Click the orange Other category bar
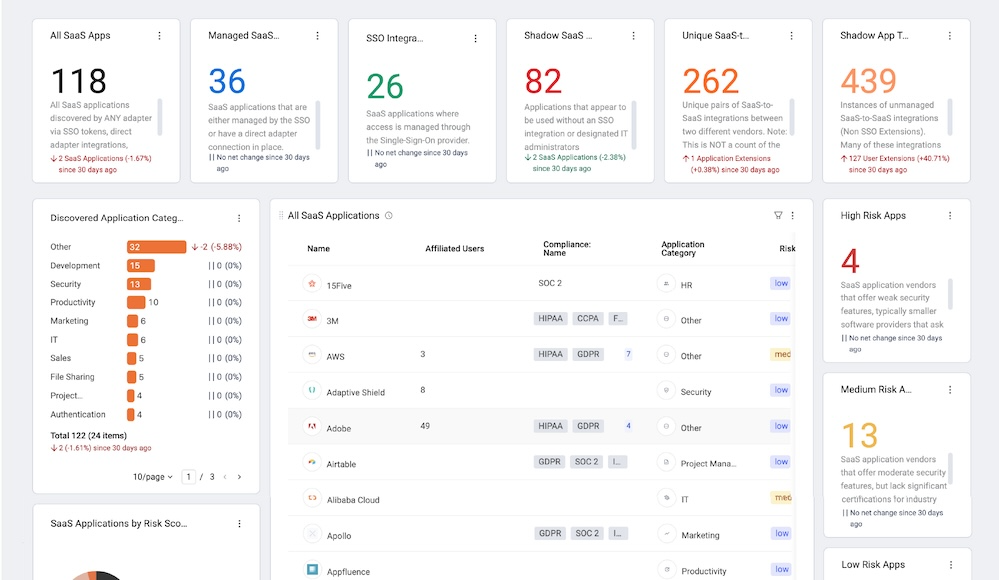Screen dimensions: 999x580 pos(156,247)
